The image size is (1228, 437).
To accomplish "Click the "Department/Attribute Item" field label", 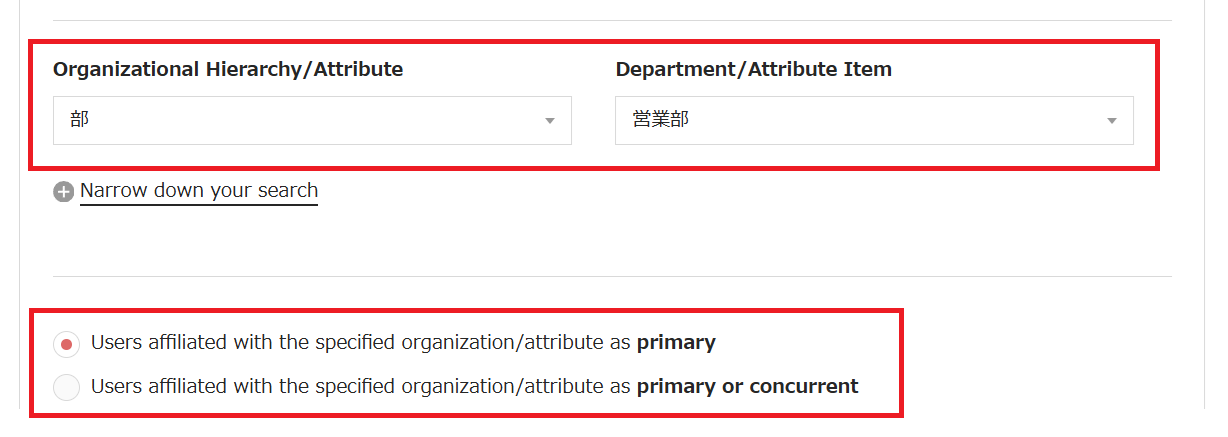I will click(754, 69).
